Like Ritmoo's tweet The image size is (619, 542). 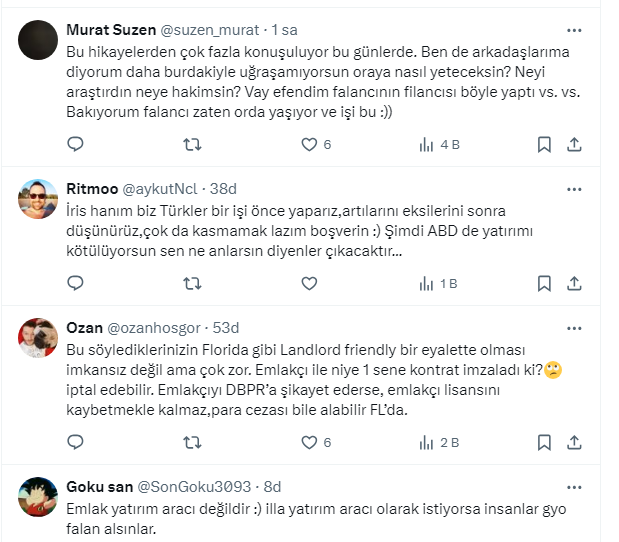[310, 284]
